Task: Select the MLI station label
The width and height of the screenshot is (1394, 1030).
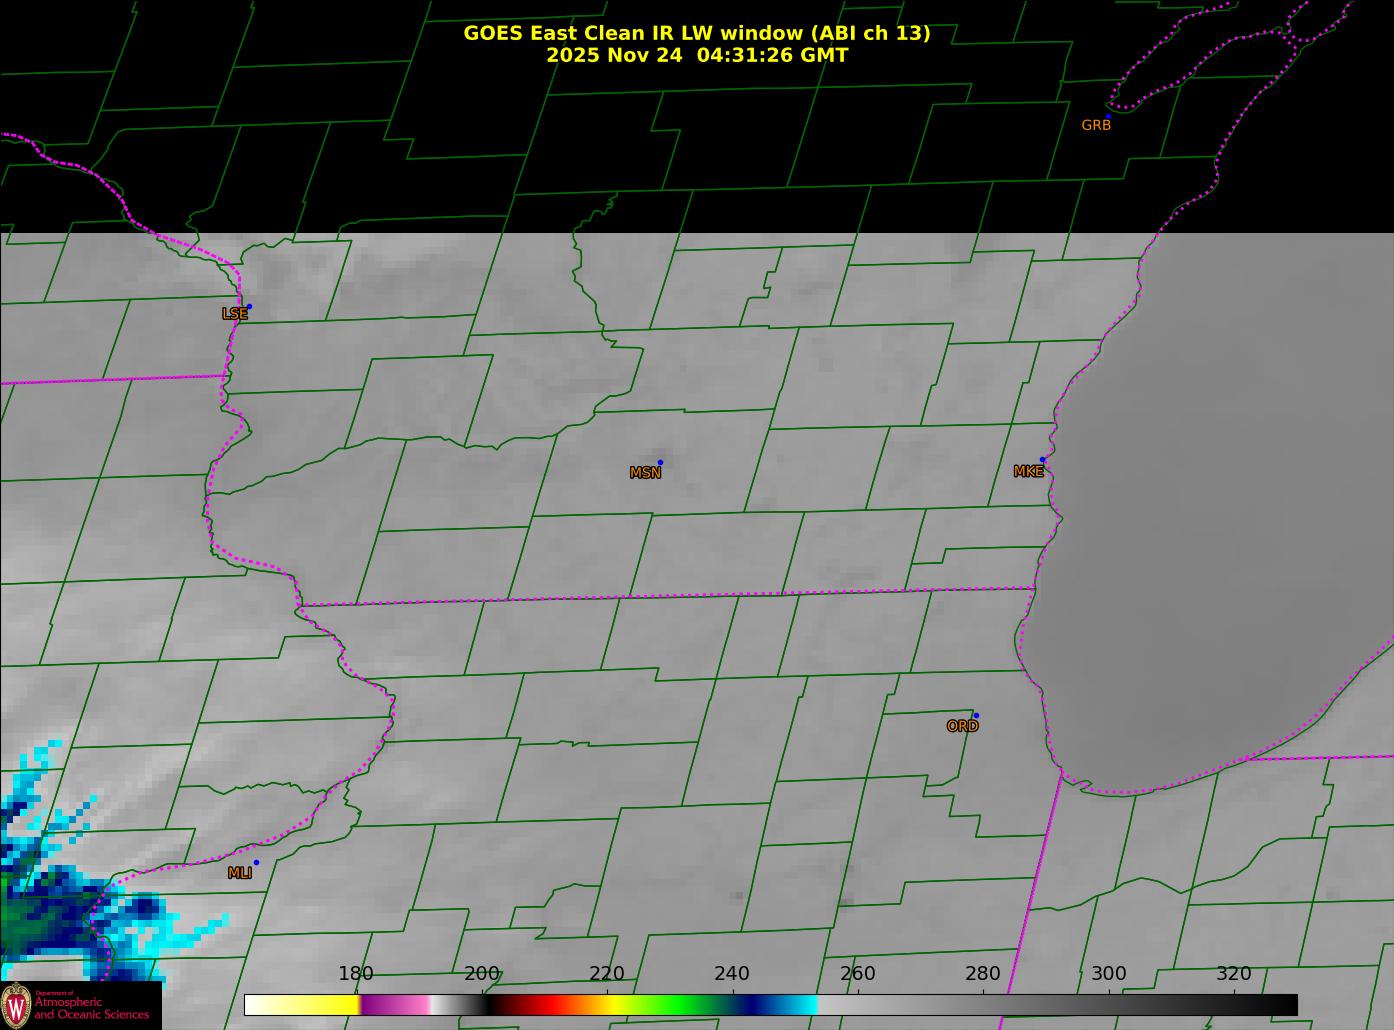Action: (240, 873)
